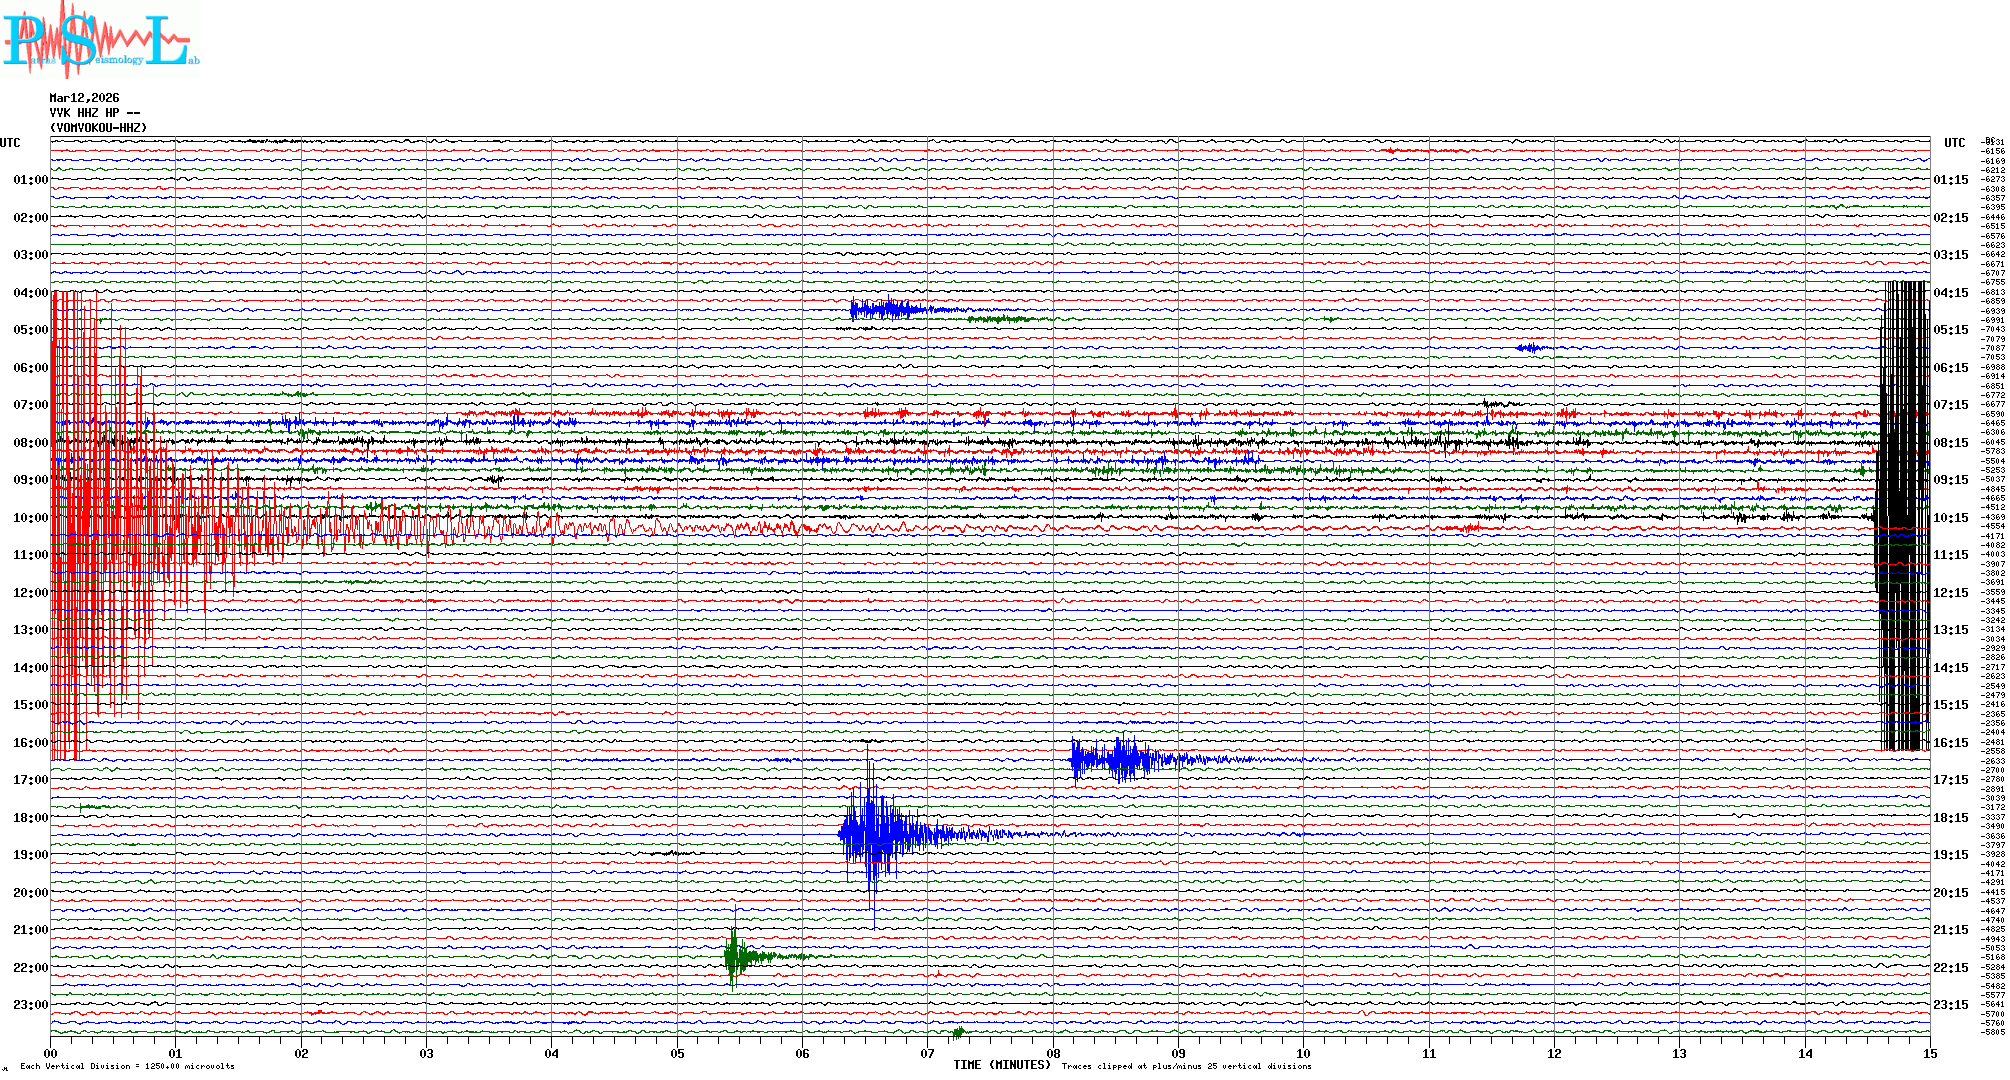Click the blue seismic event near 18:15 row
This screenshot has height=1080, width=2010.
tap(875, 833)
